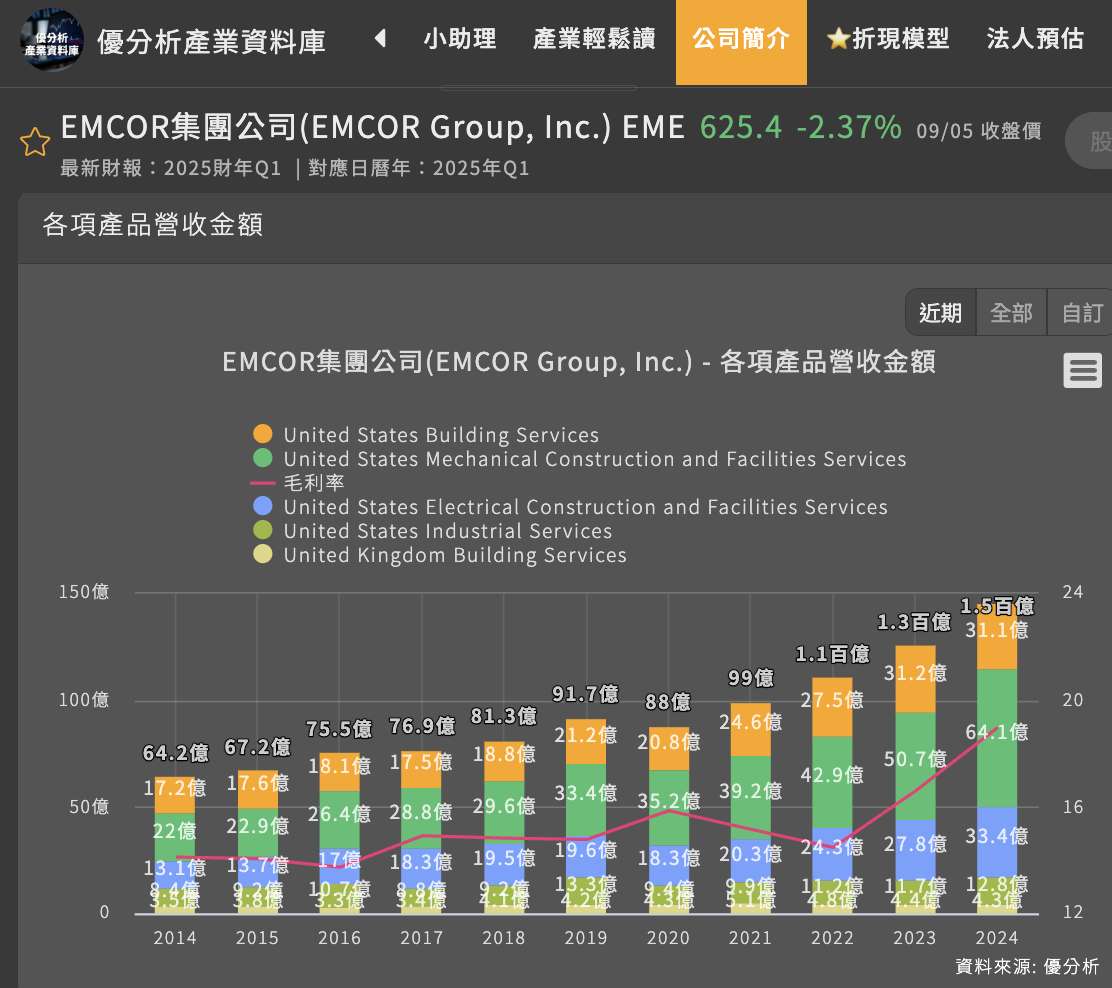Toggle the 毛利率 line legend item
Screen dimensions: 1112x988
coord(298,482)
